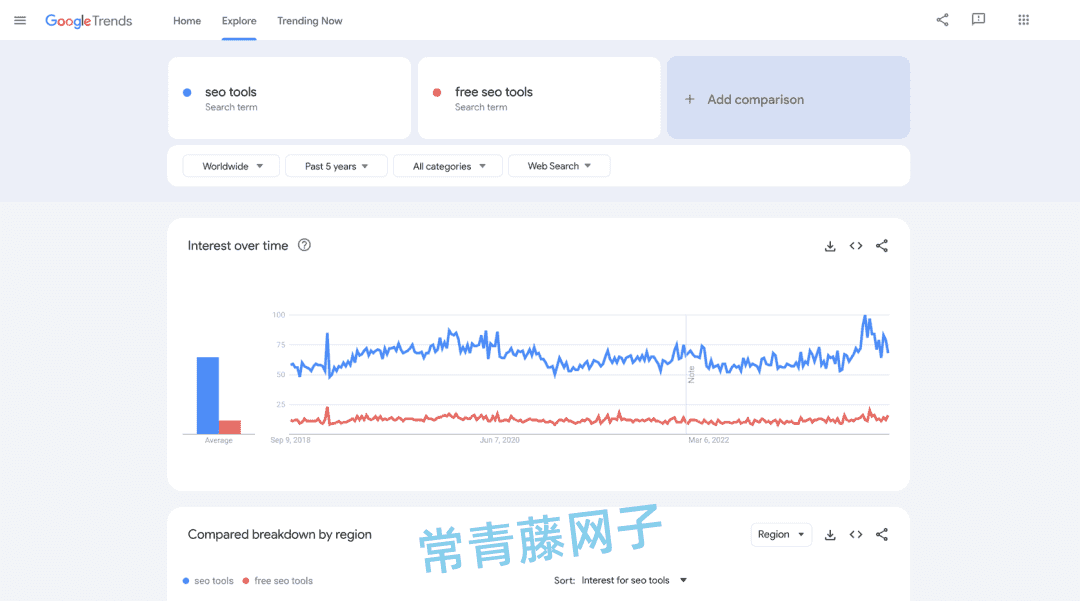This screenshot has width=1080, height=601.
Task: Open the hamburger main menu
Action: [20, 21]
